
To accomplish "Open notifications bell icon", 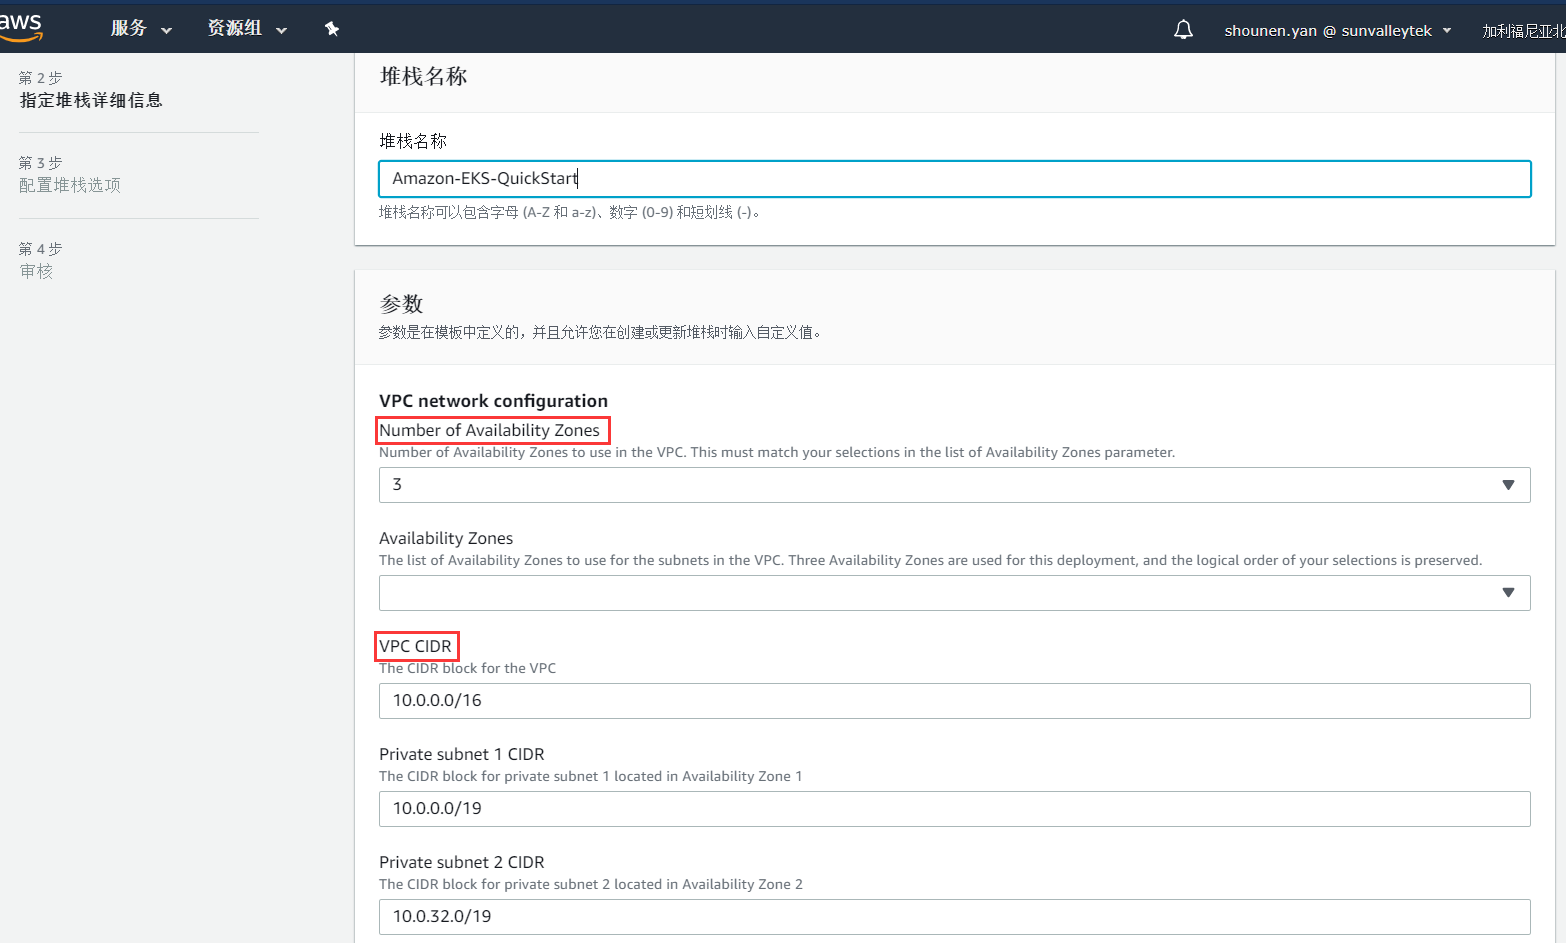I will 1183,30.
